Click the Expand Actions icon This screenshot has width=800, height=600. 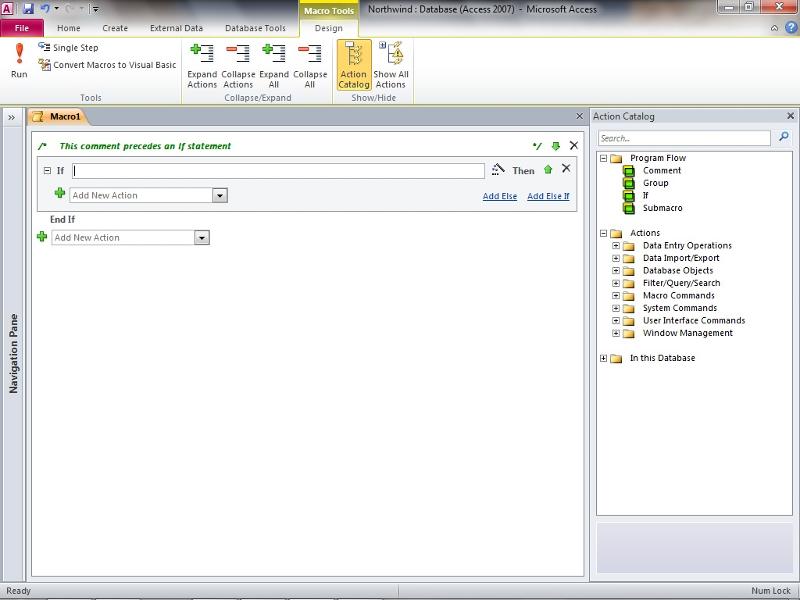click(202, 66)
